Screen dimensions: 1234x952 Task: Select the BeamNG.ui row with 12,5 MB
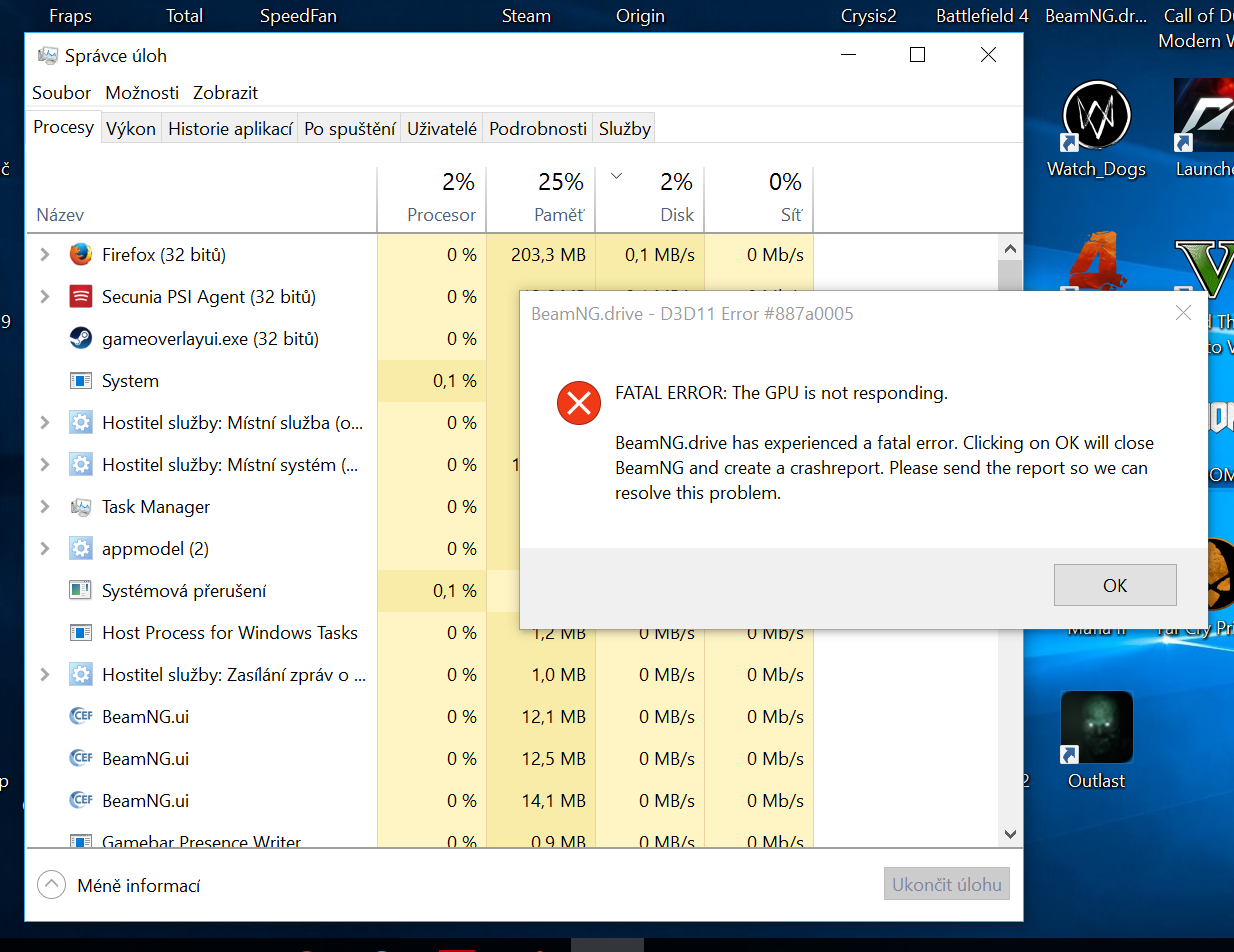click(x=420, y=759)
